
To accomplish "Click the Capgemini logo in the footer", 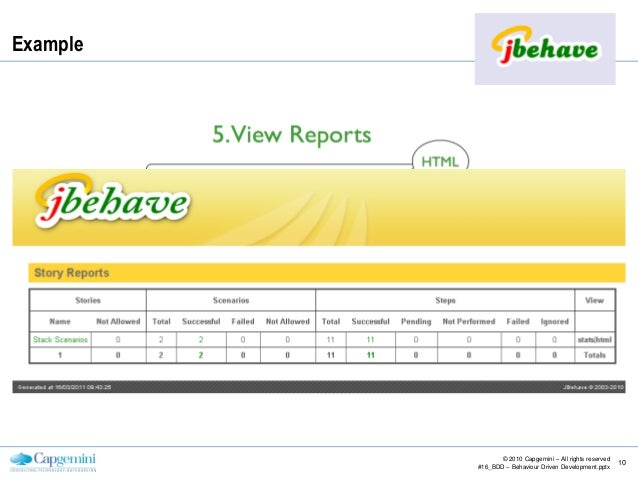I will [x=53, y=462].
